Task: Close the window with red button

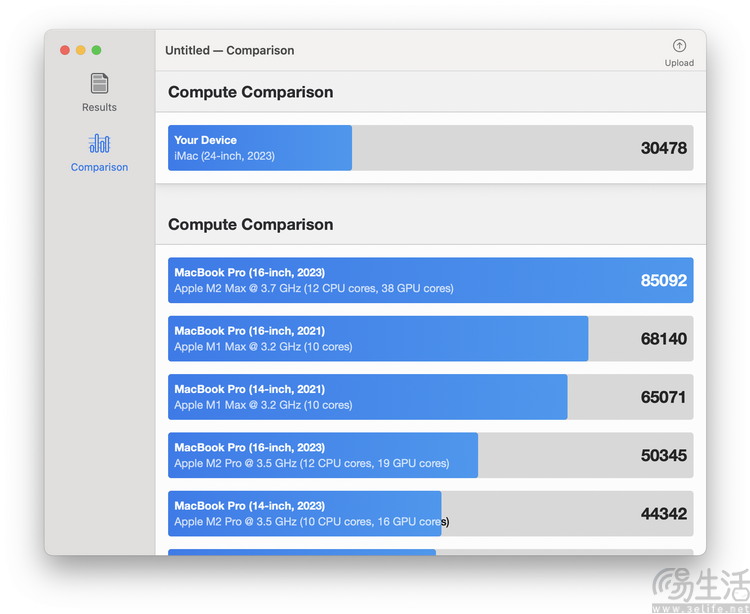Action: point(65,50)
